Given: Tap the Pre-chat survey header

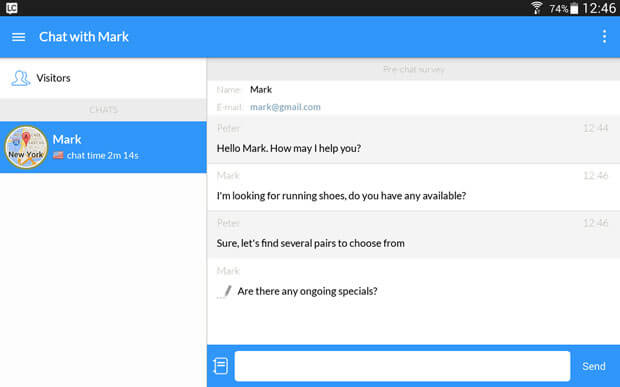Looking at the screenshot, I should click(x=414, y=69).
